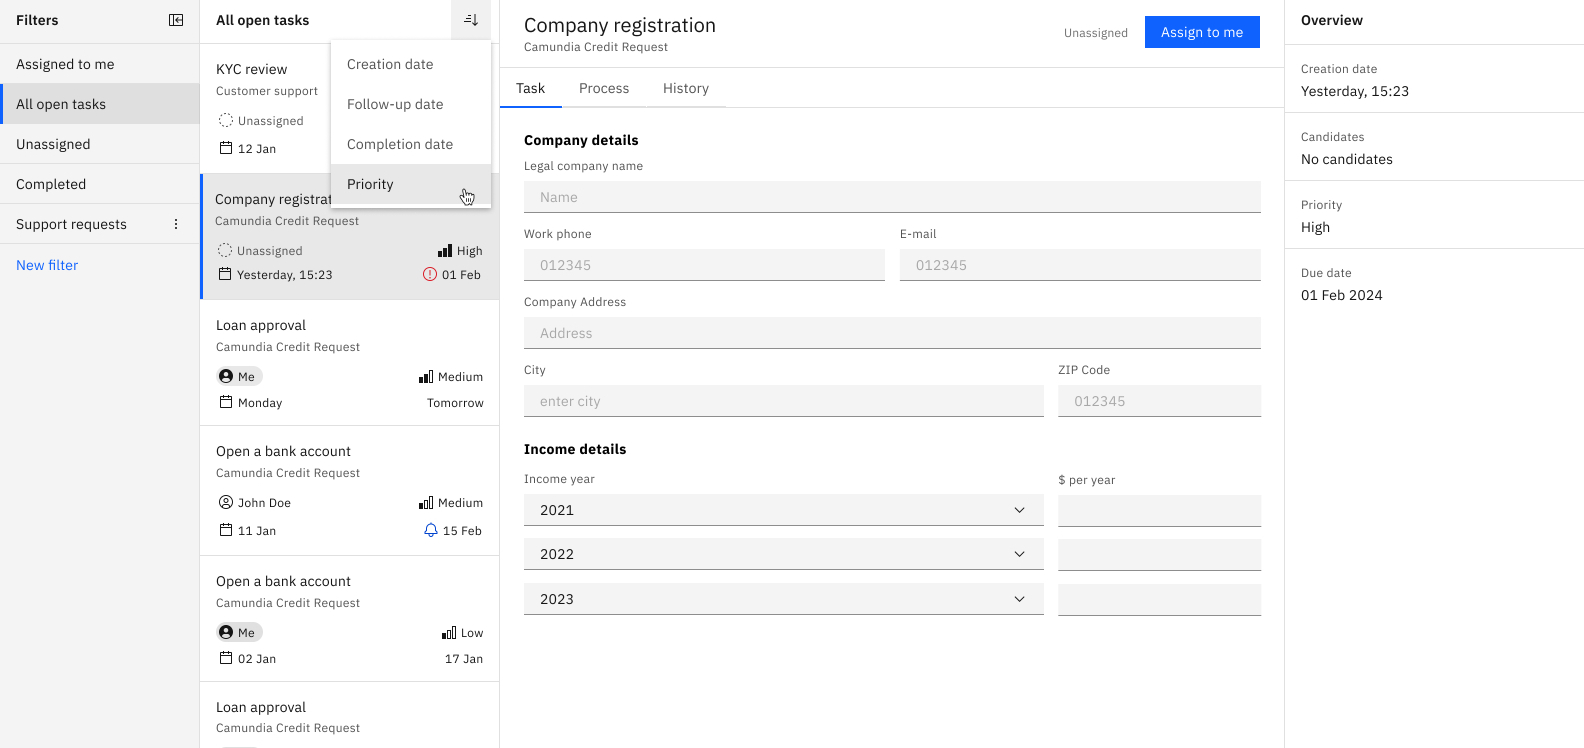Switch to the Process tab
Screen dimensions: 1584x748
(604, 88)
